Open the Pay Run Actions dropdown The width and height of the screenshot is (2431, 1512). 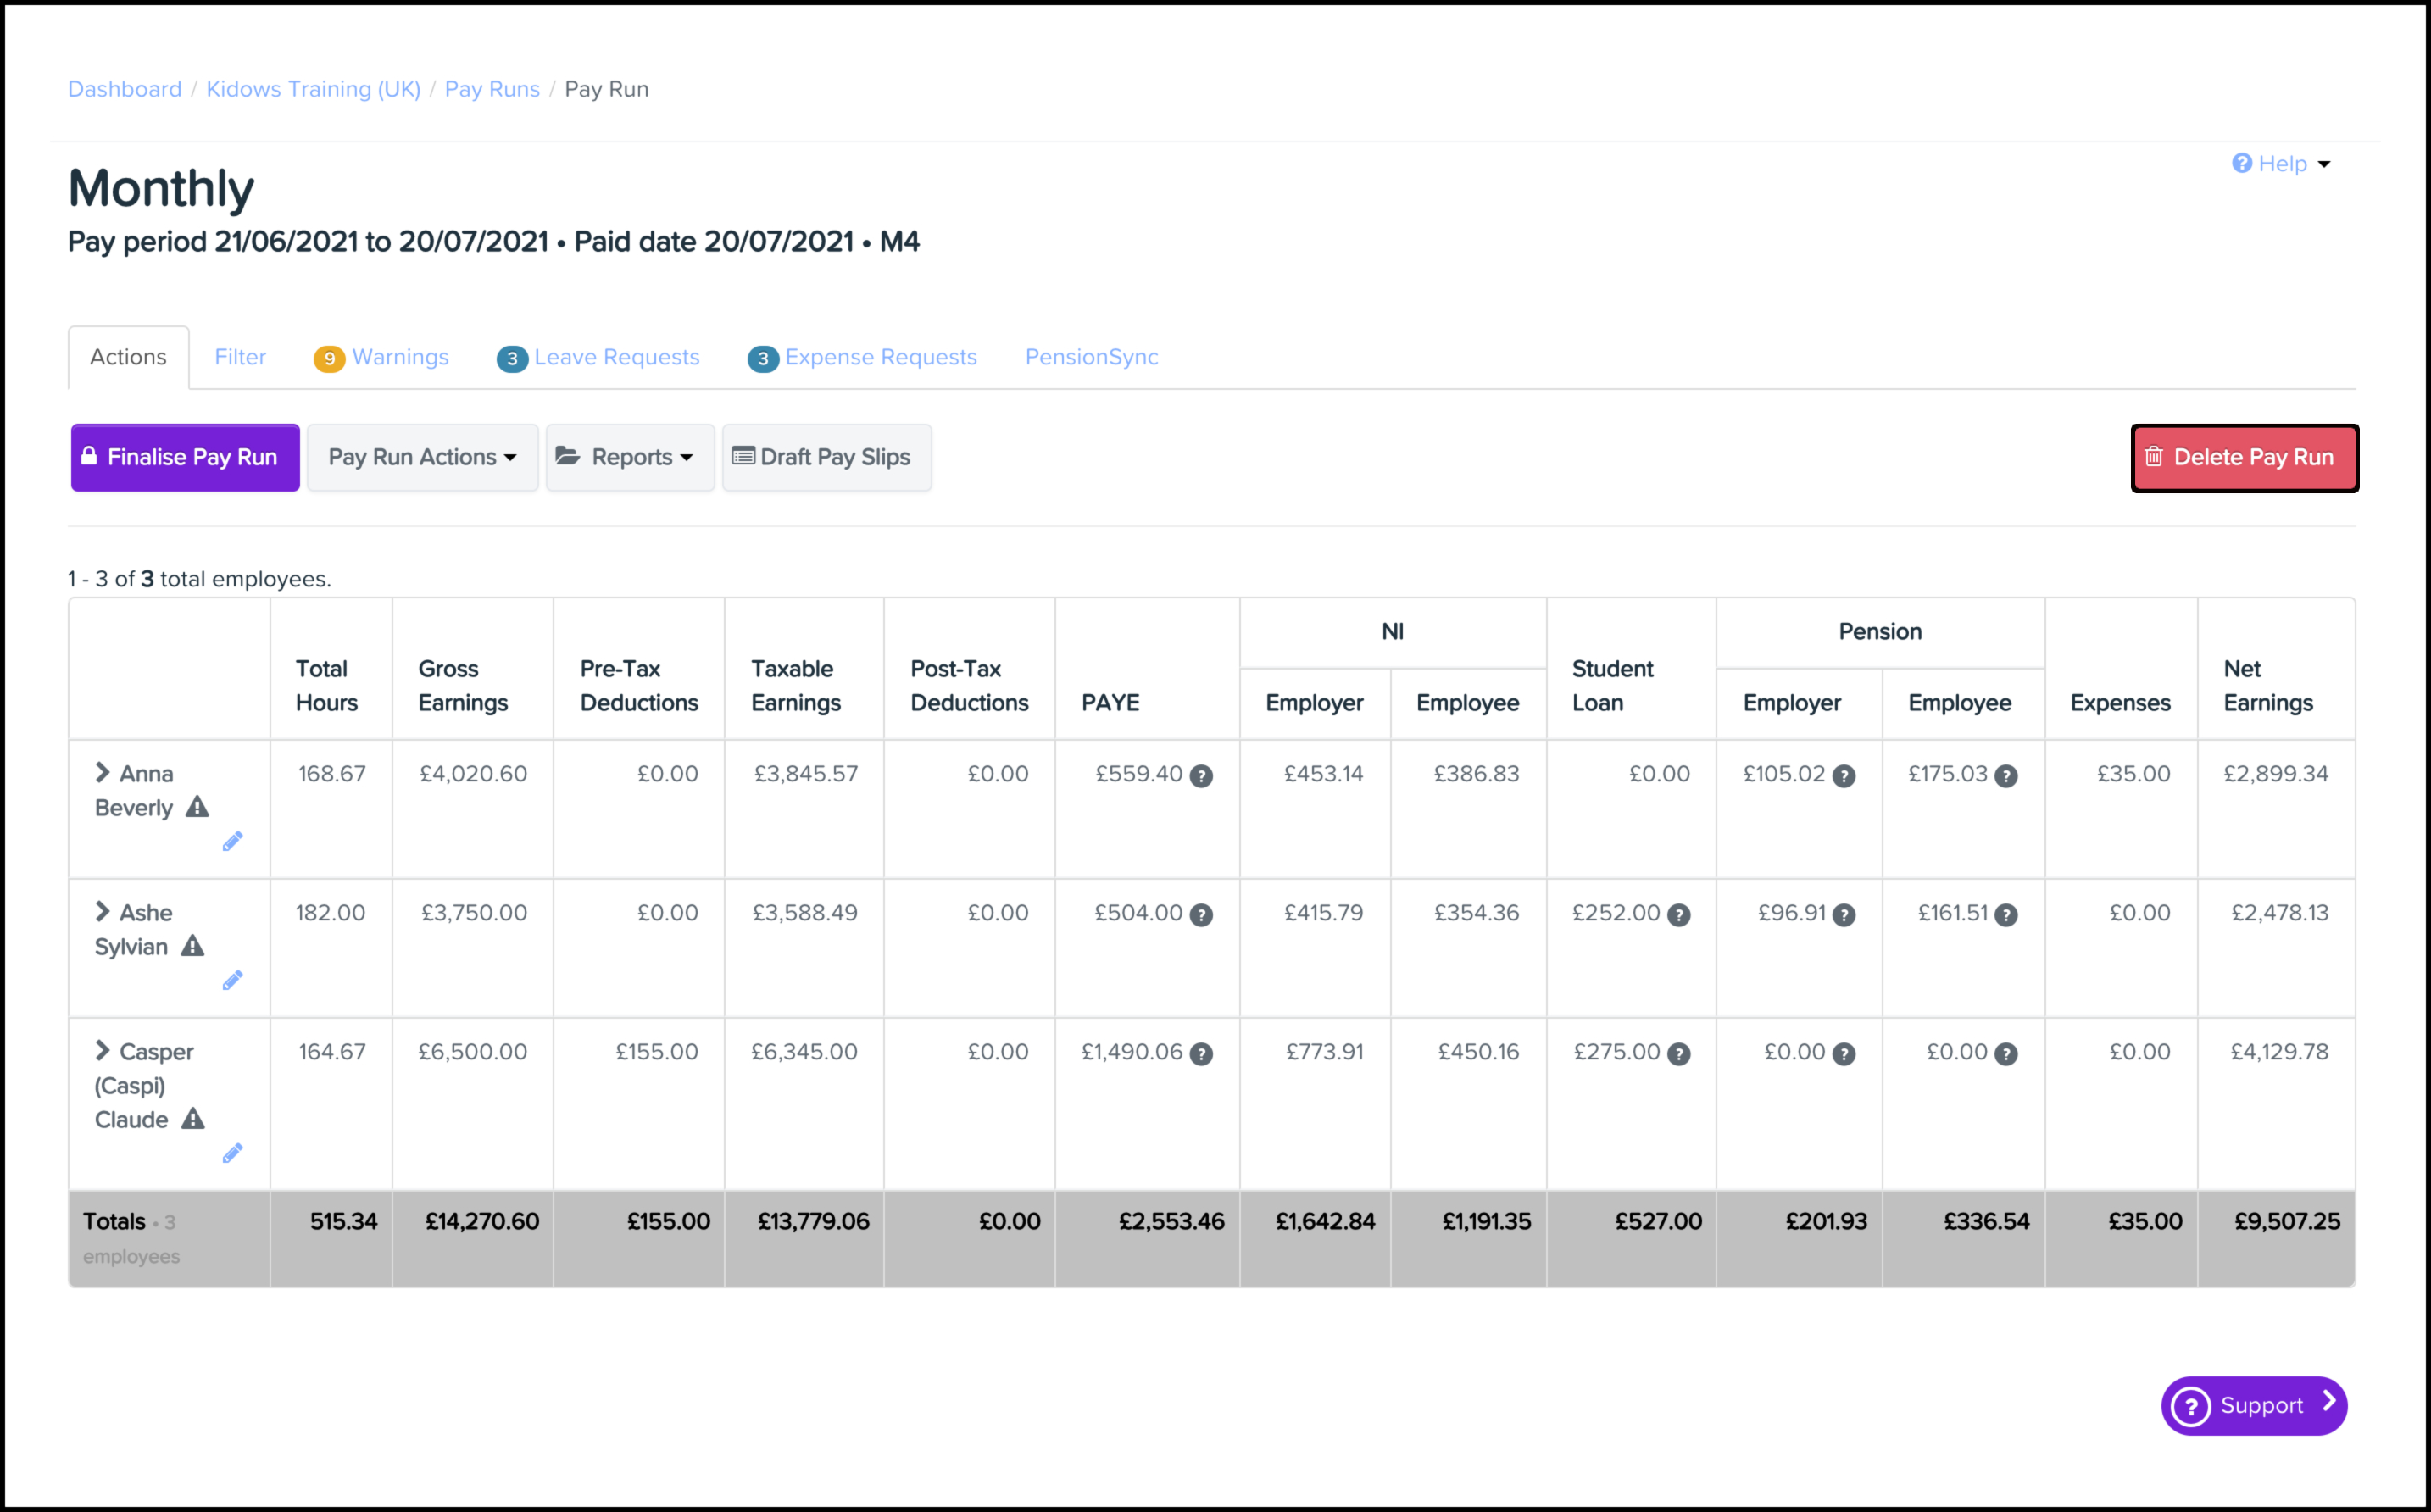tap(422, 457)
